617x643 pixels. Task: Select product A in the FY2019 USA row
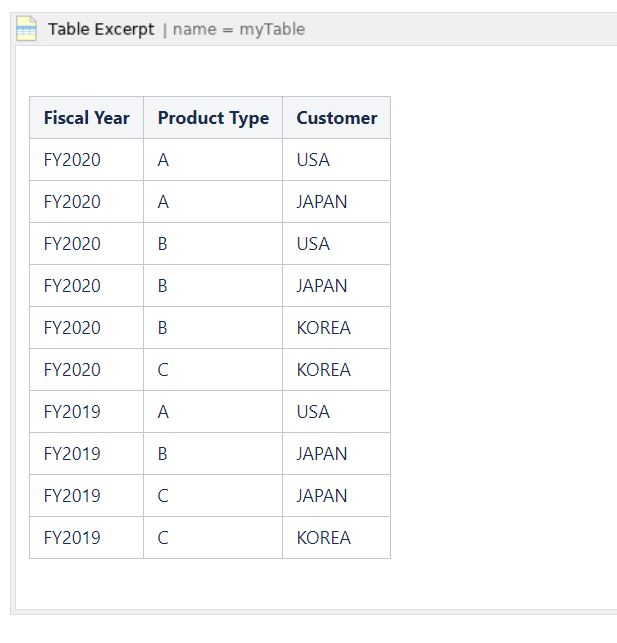tap(163, 411)
